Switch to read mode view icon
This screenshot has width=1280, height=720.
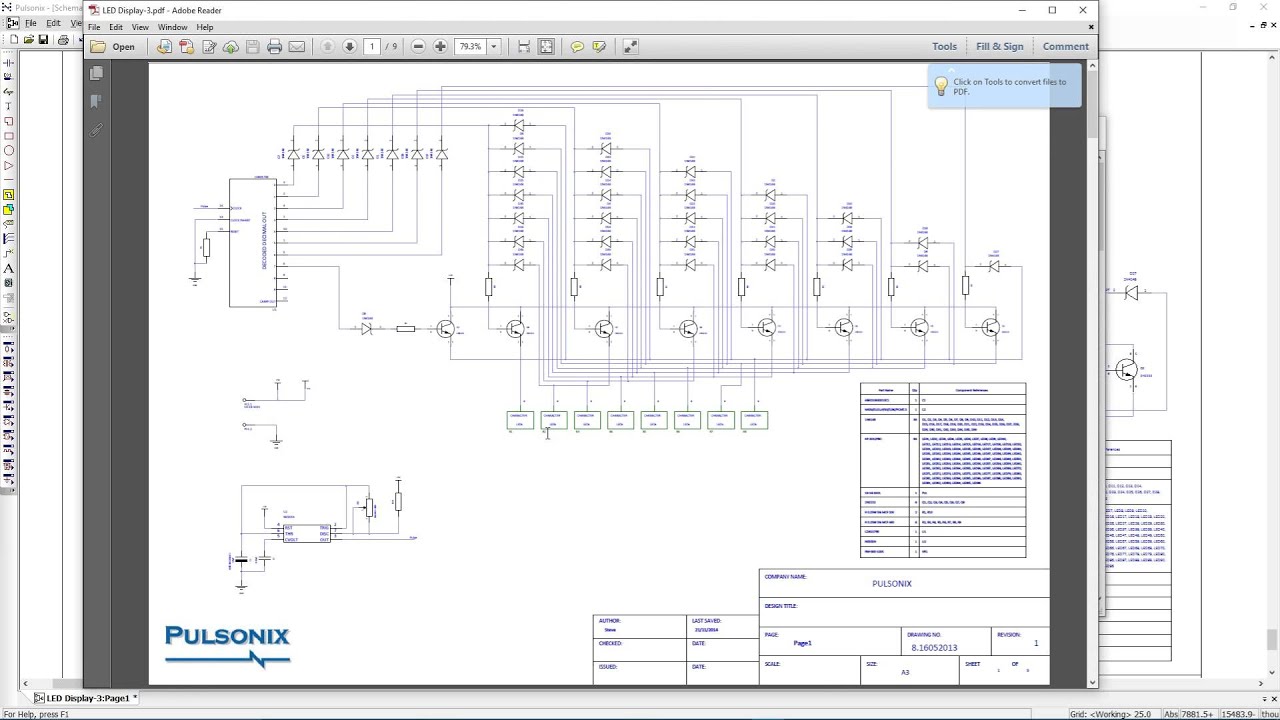(x=631, y=47)
